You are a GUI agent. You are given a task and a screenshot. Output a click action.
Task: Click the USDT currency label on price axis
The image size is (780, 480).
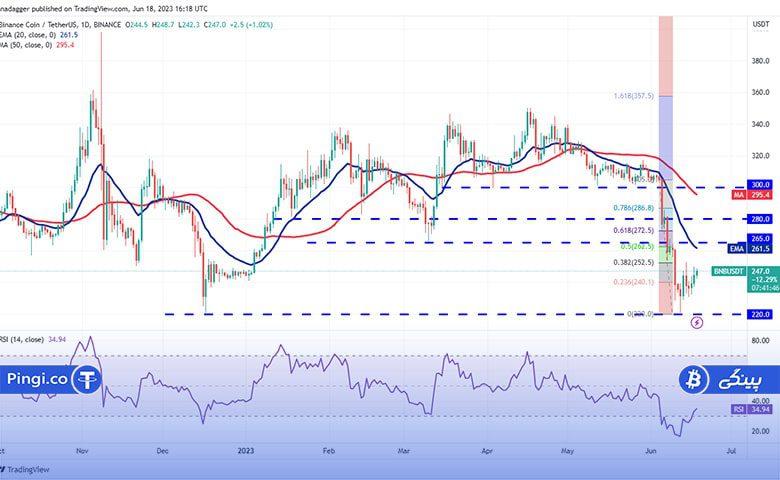761,24
